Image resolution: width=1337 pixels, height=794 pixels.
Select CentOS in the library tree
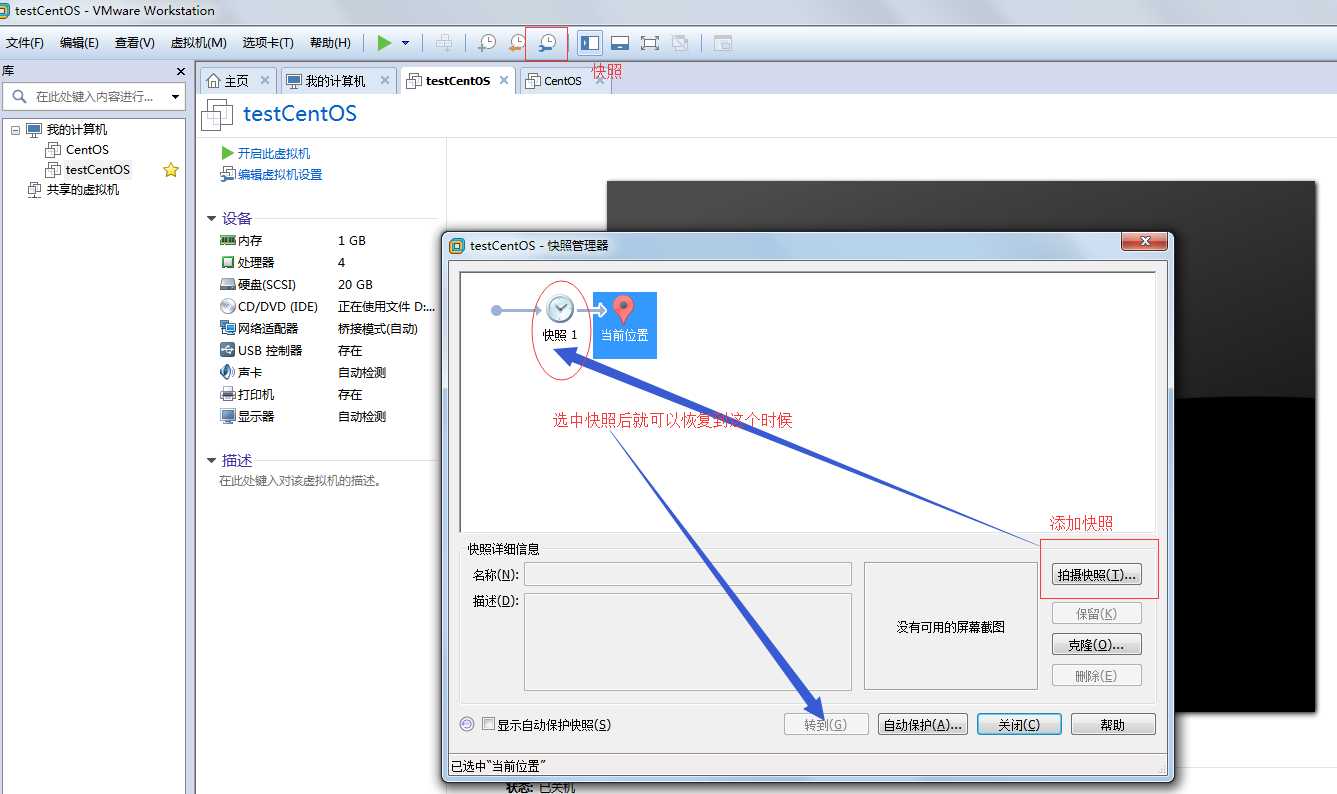[x=87, y=150]
